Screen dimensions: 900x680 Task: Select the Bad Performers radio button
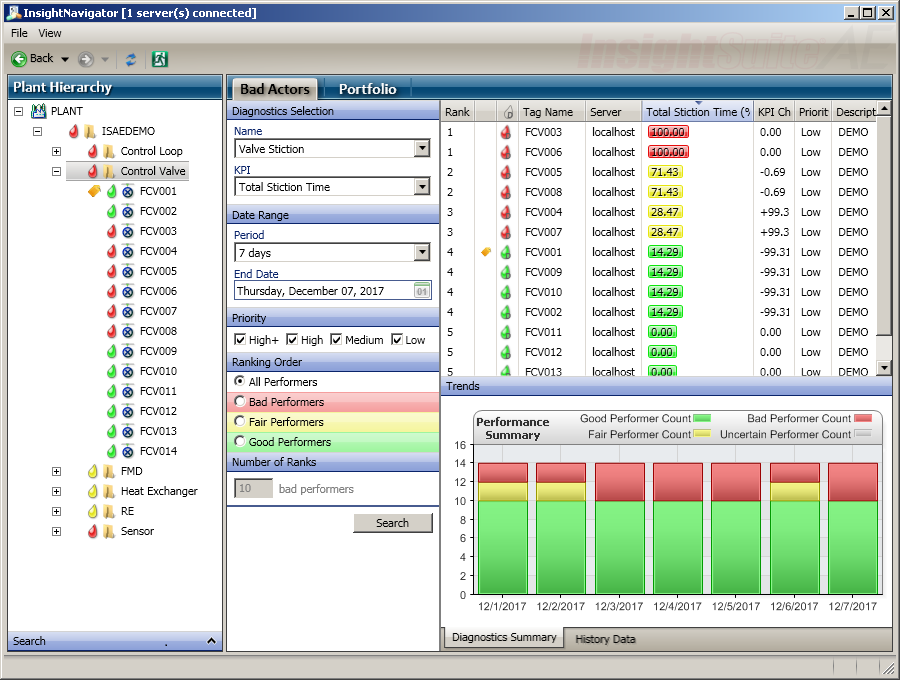239,402
